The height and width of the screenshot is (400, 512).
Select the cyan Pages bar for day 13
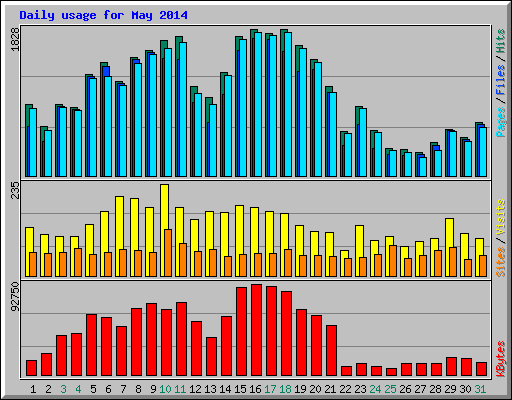coord(213,140)
